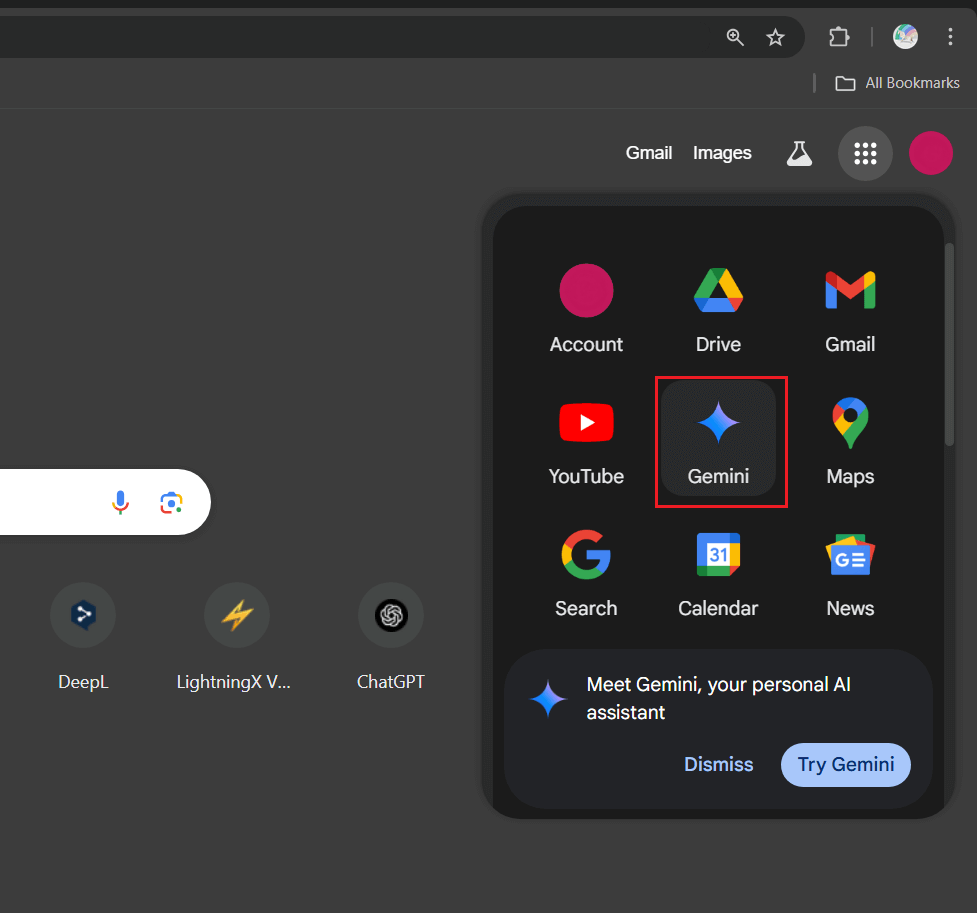Open the ChatGPT shortcut
The height and width of the screenshot is (913, 977).
(x=391, y=637)
